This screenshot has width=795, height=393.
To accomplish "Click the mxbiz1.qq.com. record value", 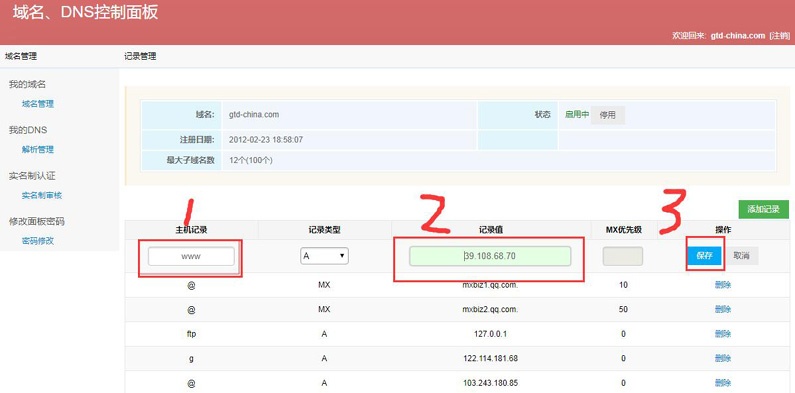I will (490, 285).
